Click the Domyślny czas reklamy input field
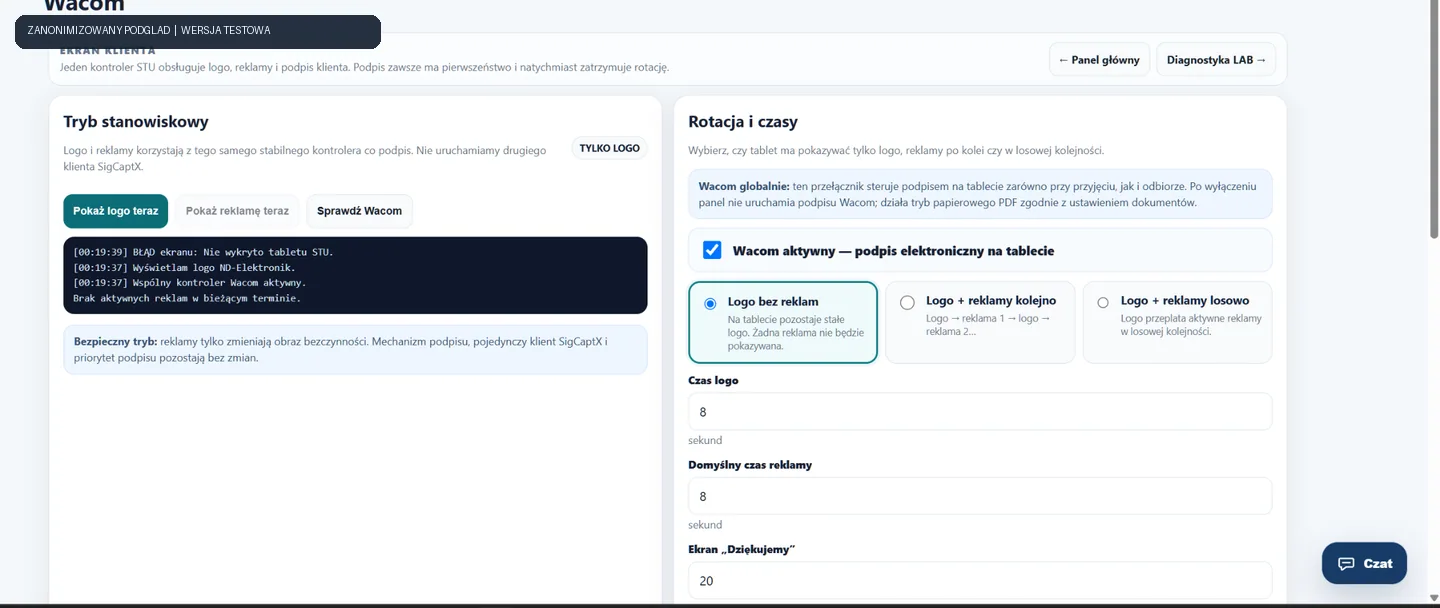1440x608 pixels. tap(980, 496)
